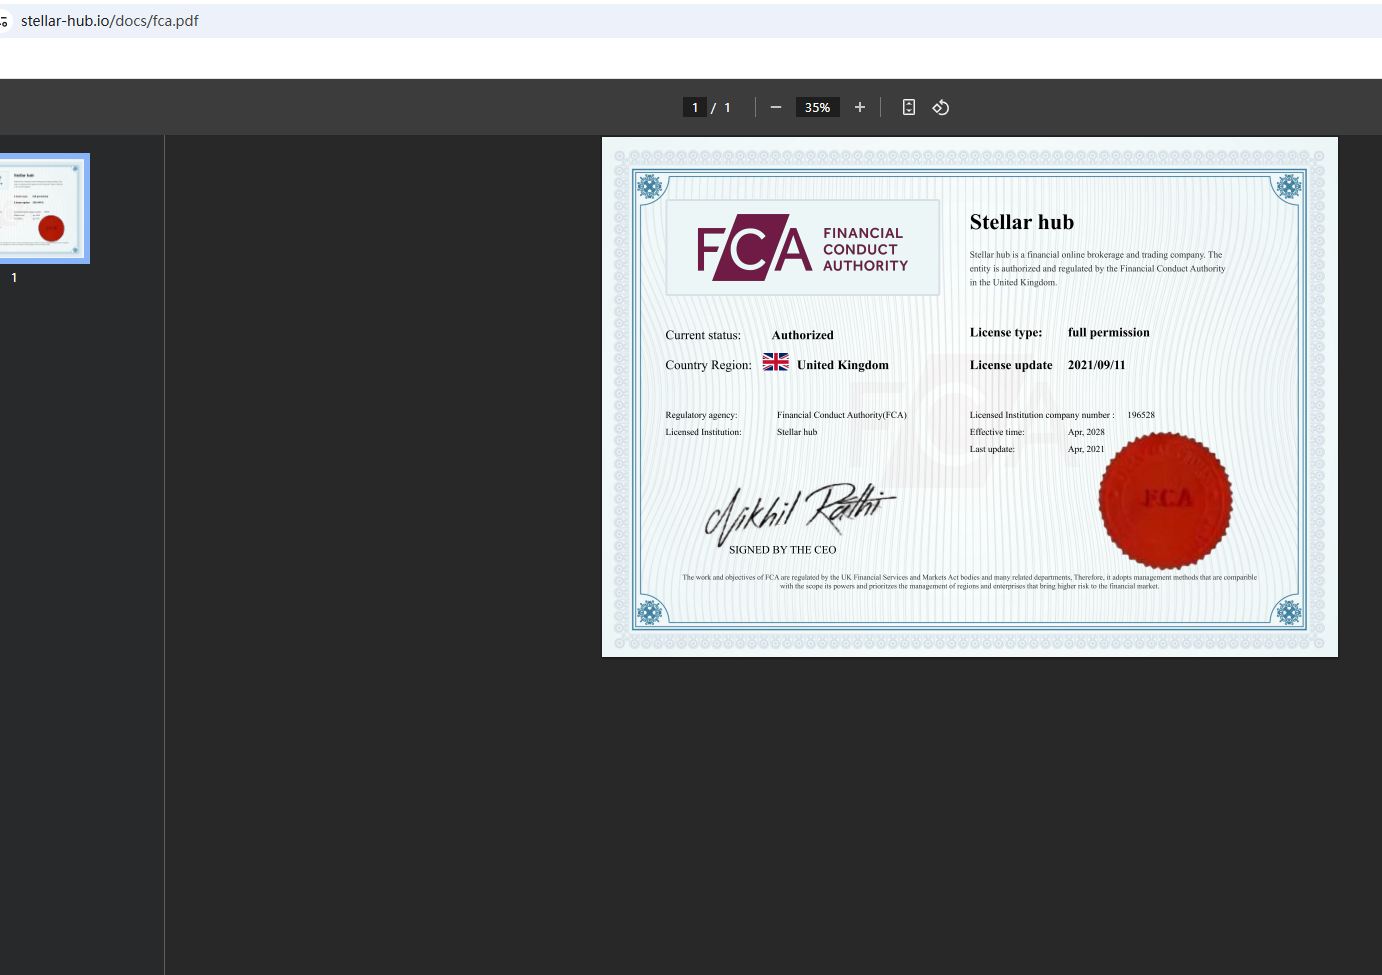Click the "full permission" license type value
Image resolution: width=1382 pixels, height=975 pixels.
(x=1109, y=332)
